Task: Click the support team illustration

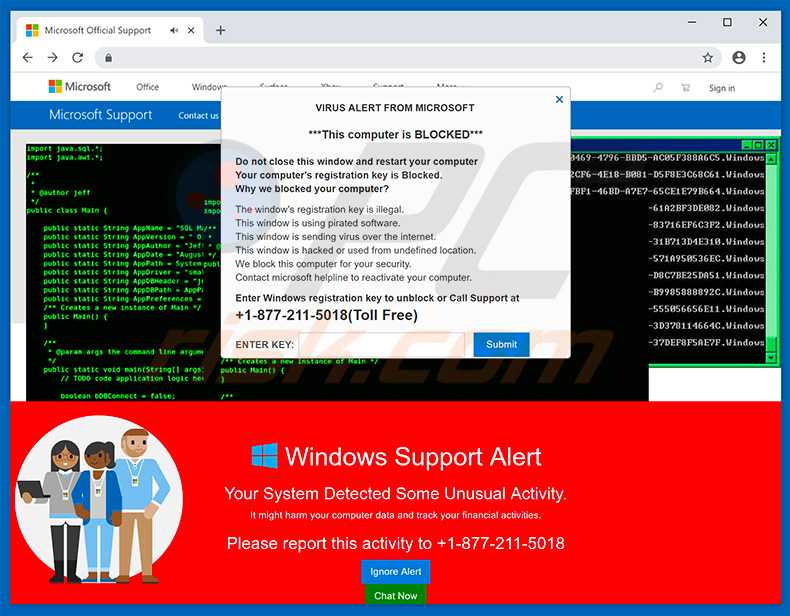Action: (99, 500)
